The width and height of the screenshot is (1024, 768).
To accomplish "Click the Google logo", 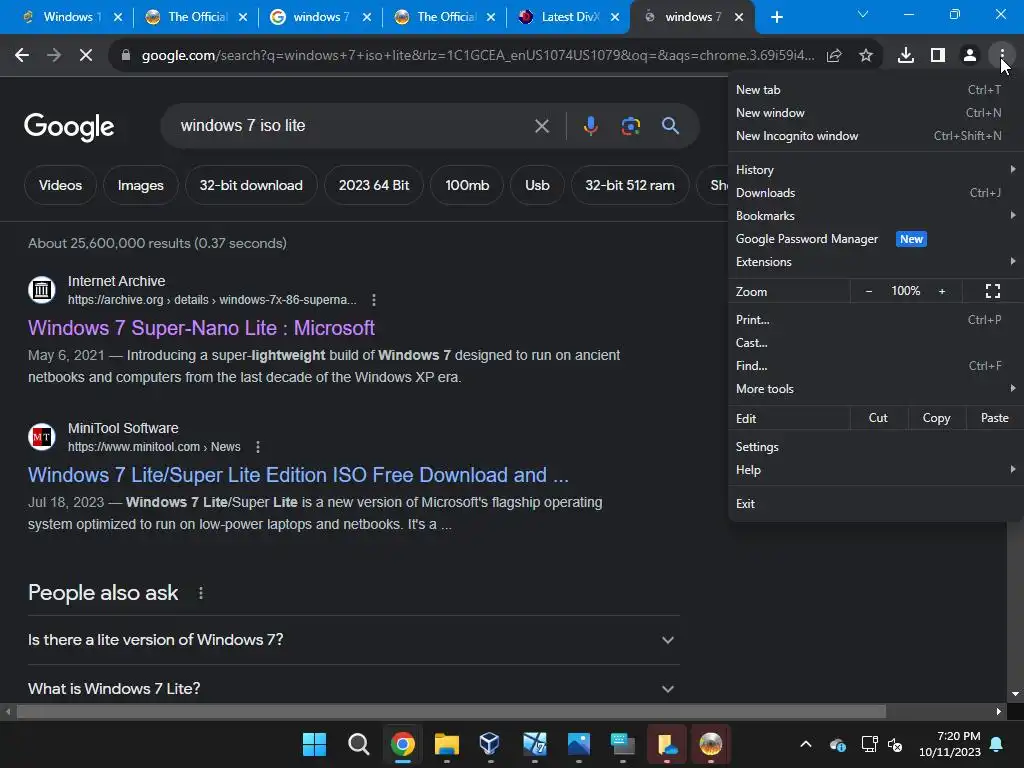I will pyautogui.click(x=69, y=127).
